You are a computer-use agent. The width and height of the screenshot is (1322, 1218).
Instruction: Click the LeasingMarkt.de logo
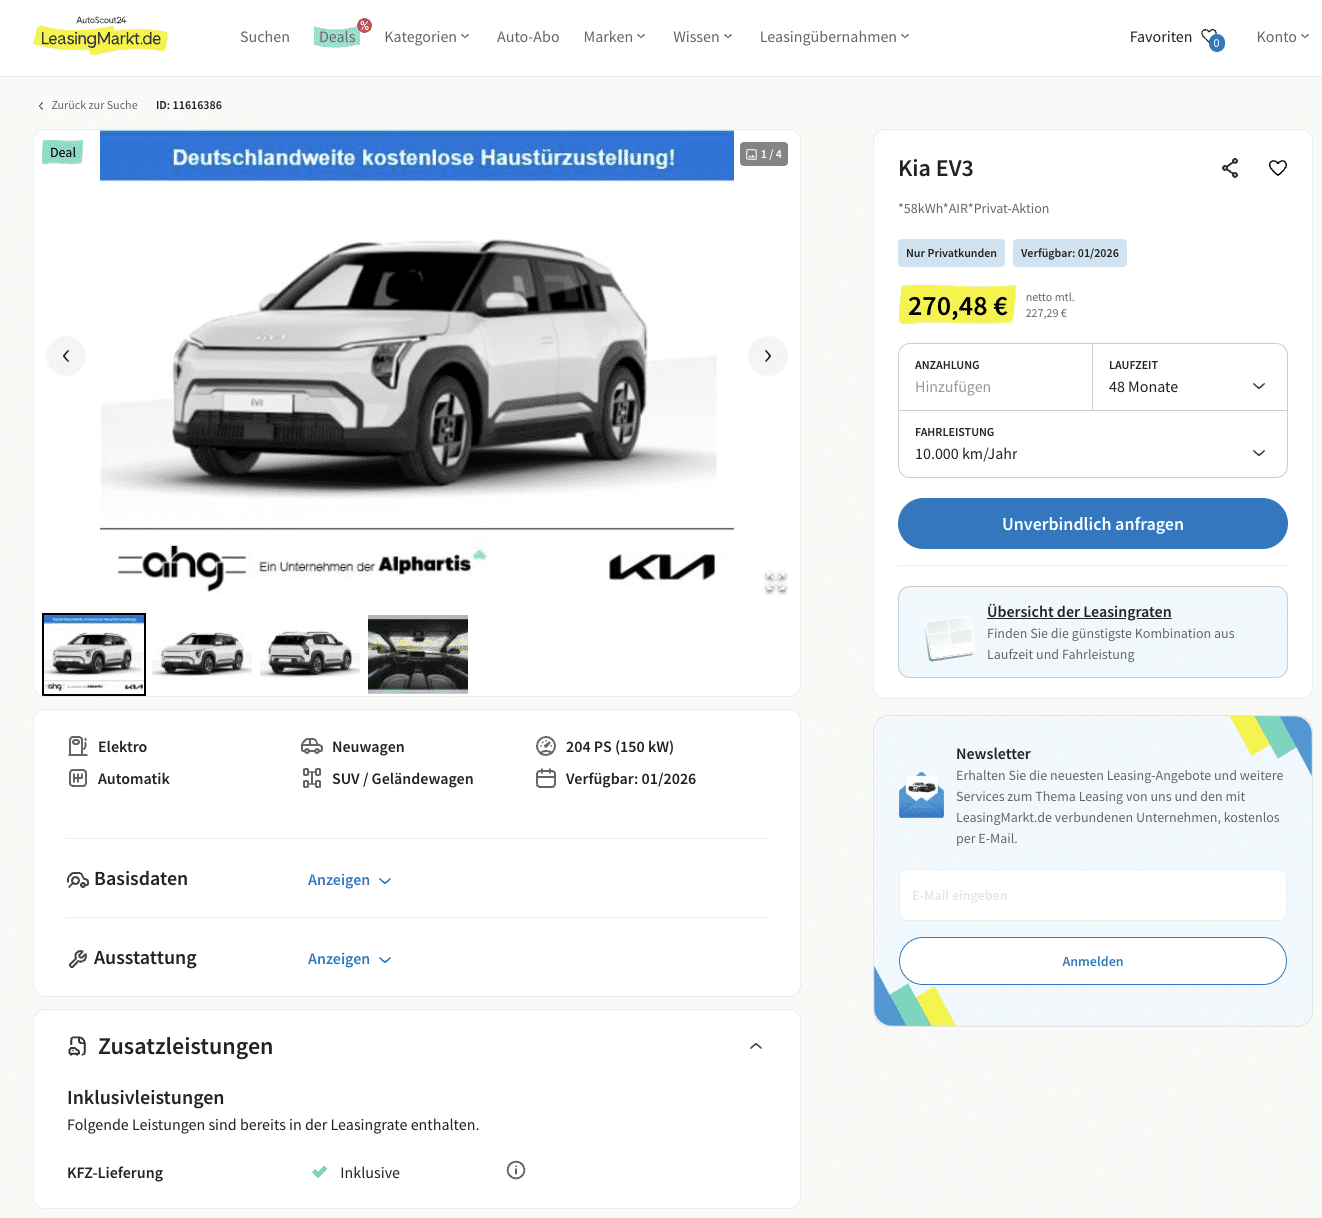[100, 35]
